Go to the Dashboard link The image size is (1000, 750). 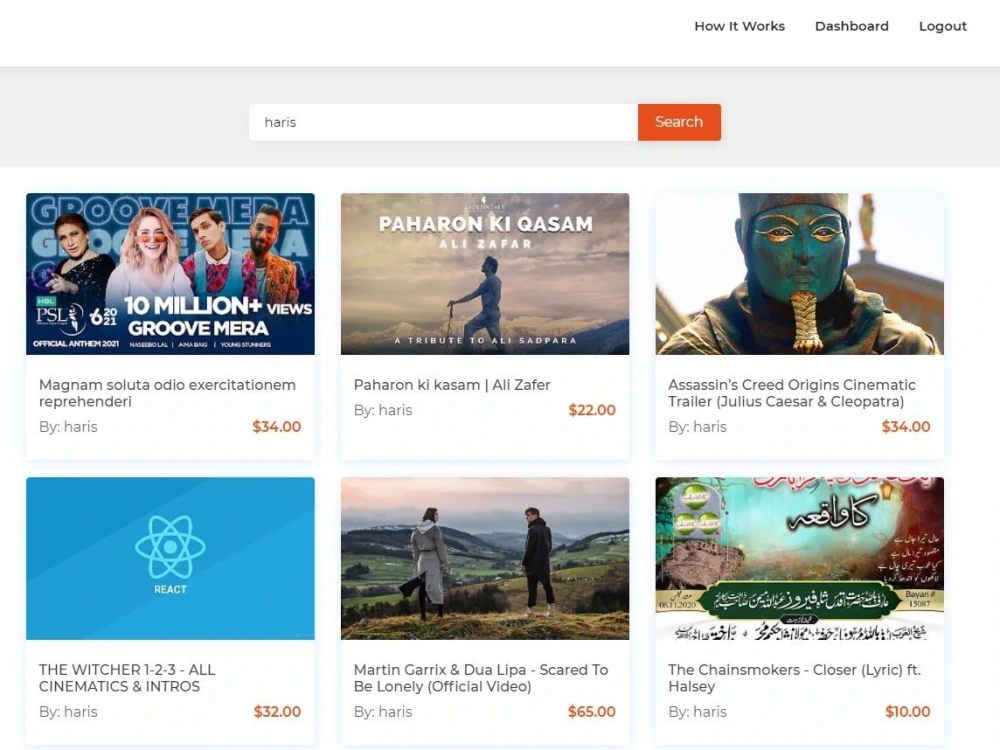click(x=851, y=26)
